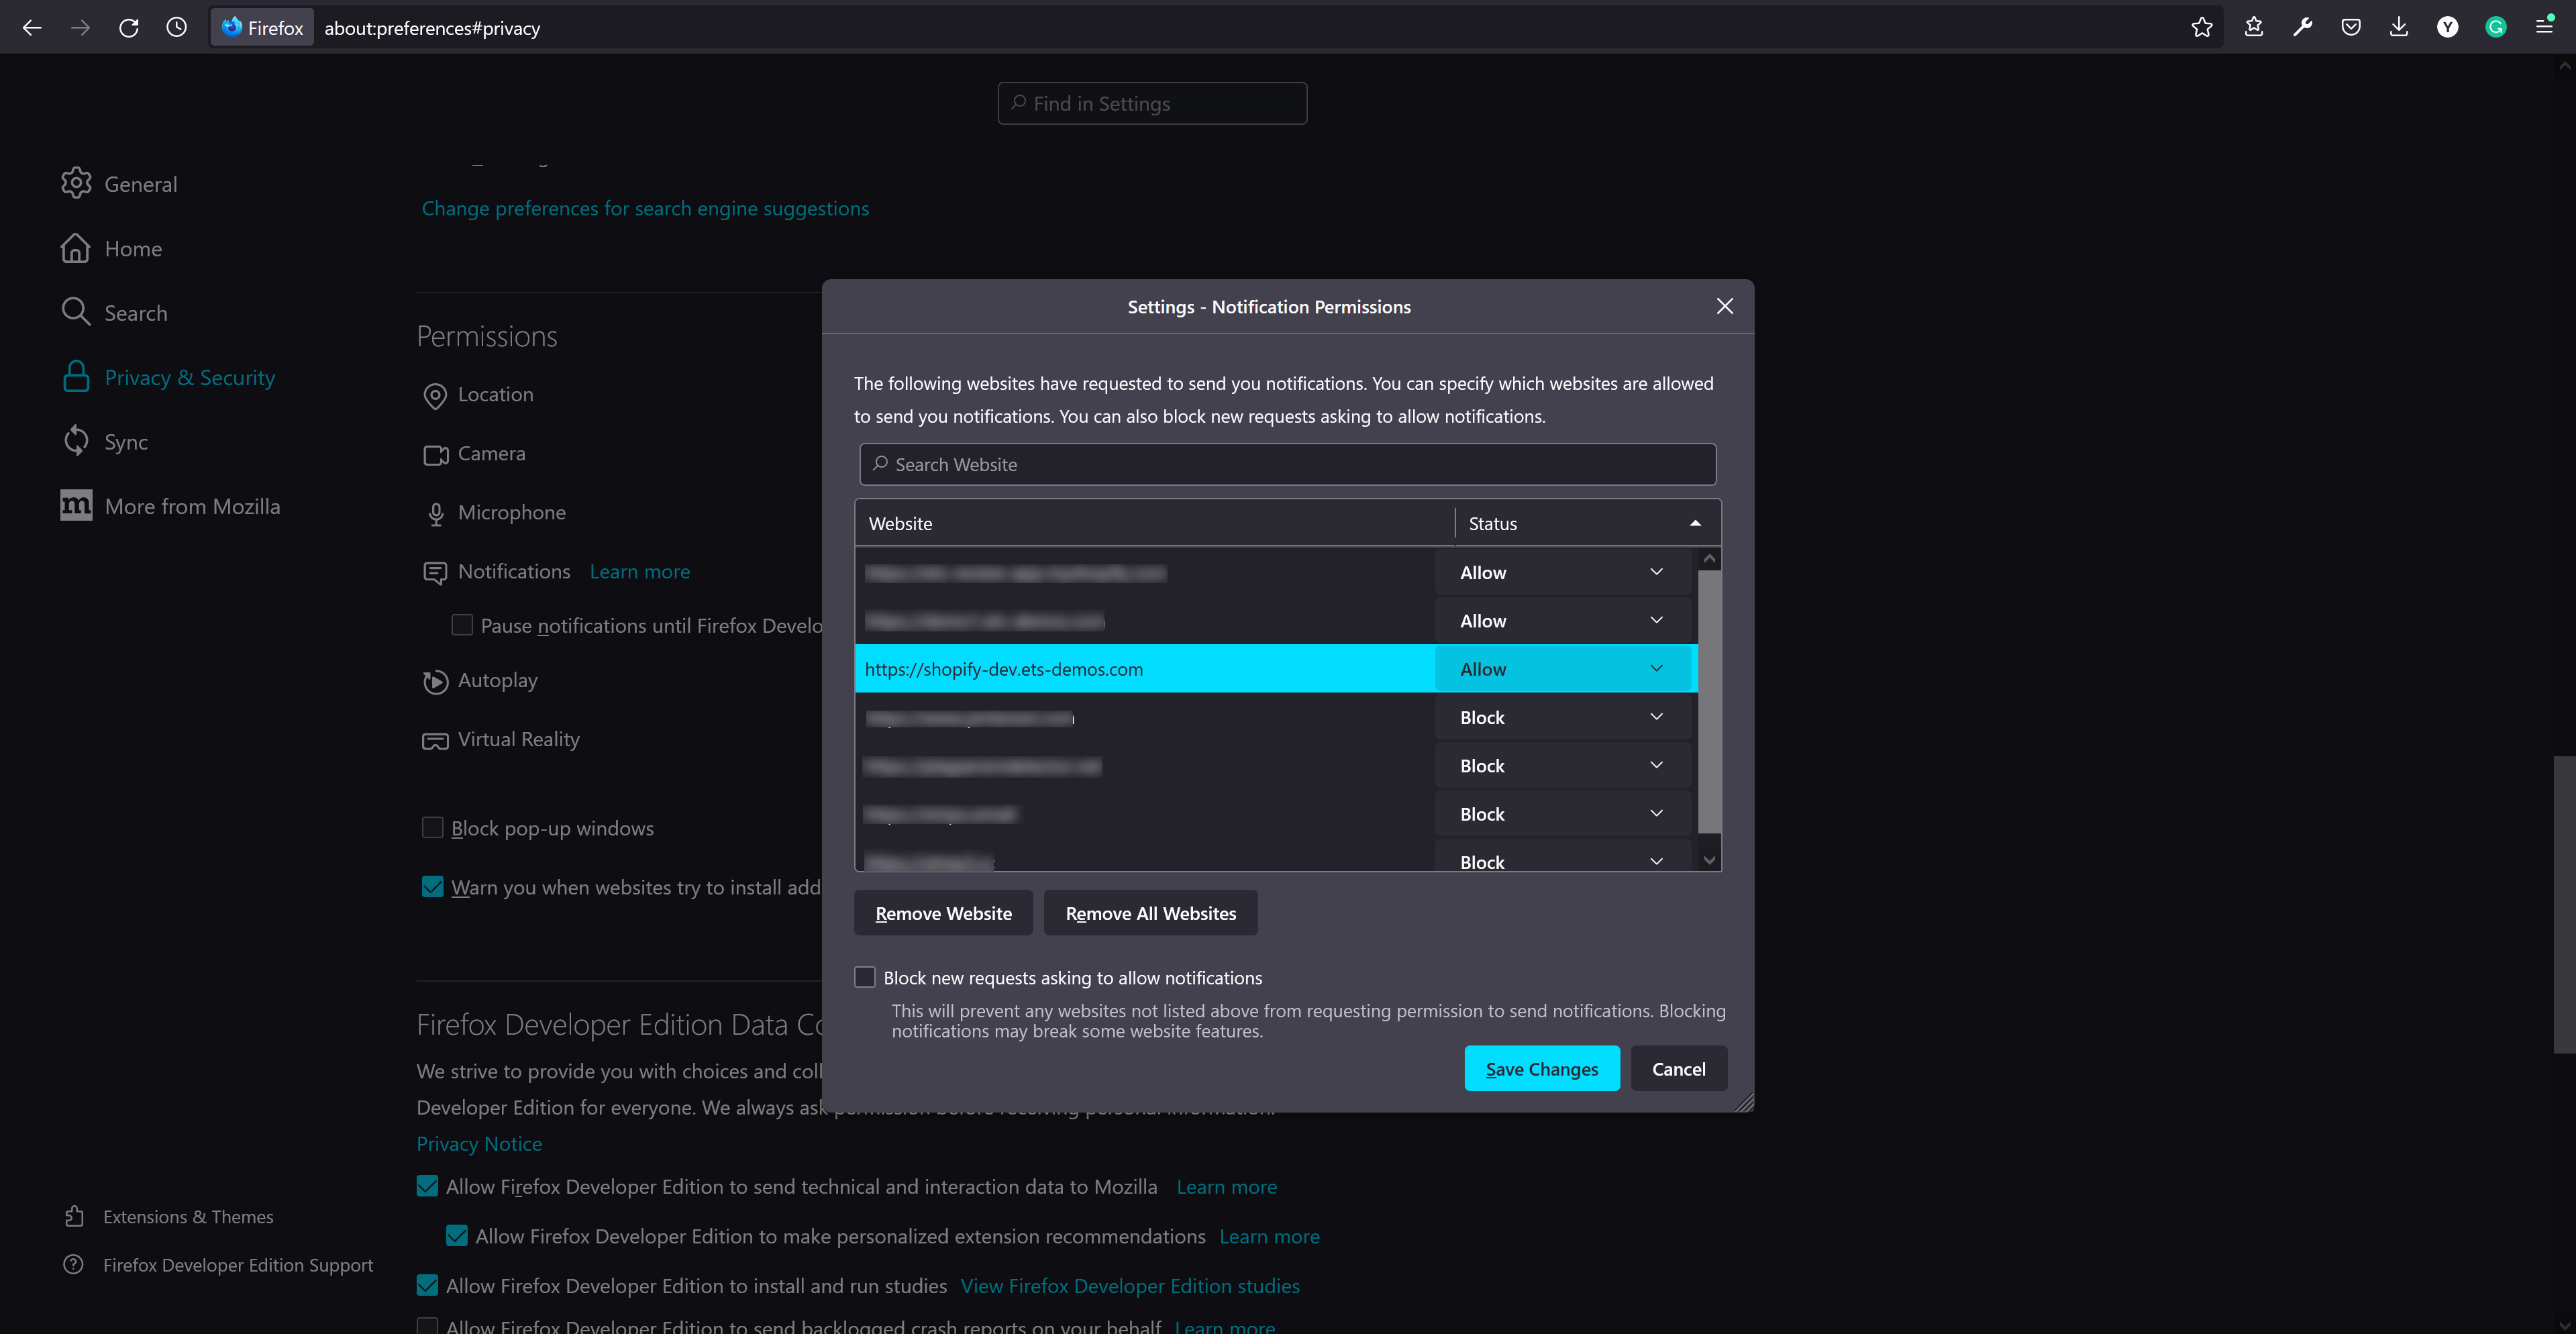The height and width of the screenshot is (1334, 2576).
Task: Click the Cancel button in dialog
Action: pyautogui.click(x=1678, y=1068)
